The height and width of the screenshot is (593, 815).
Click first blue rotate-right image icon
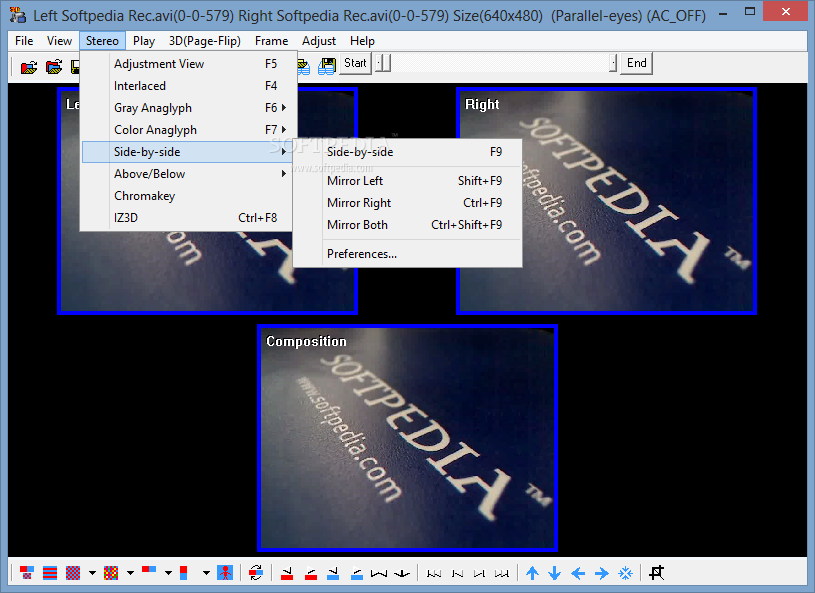pos(333,573)
